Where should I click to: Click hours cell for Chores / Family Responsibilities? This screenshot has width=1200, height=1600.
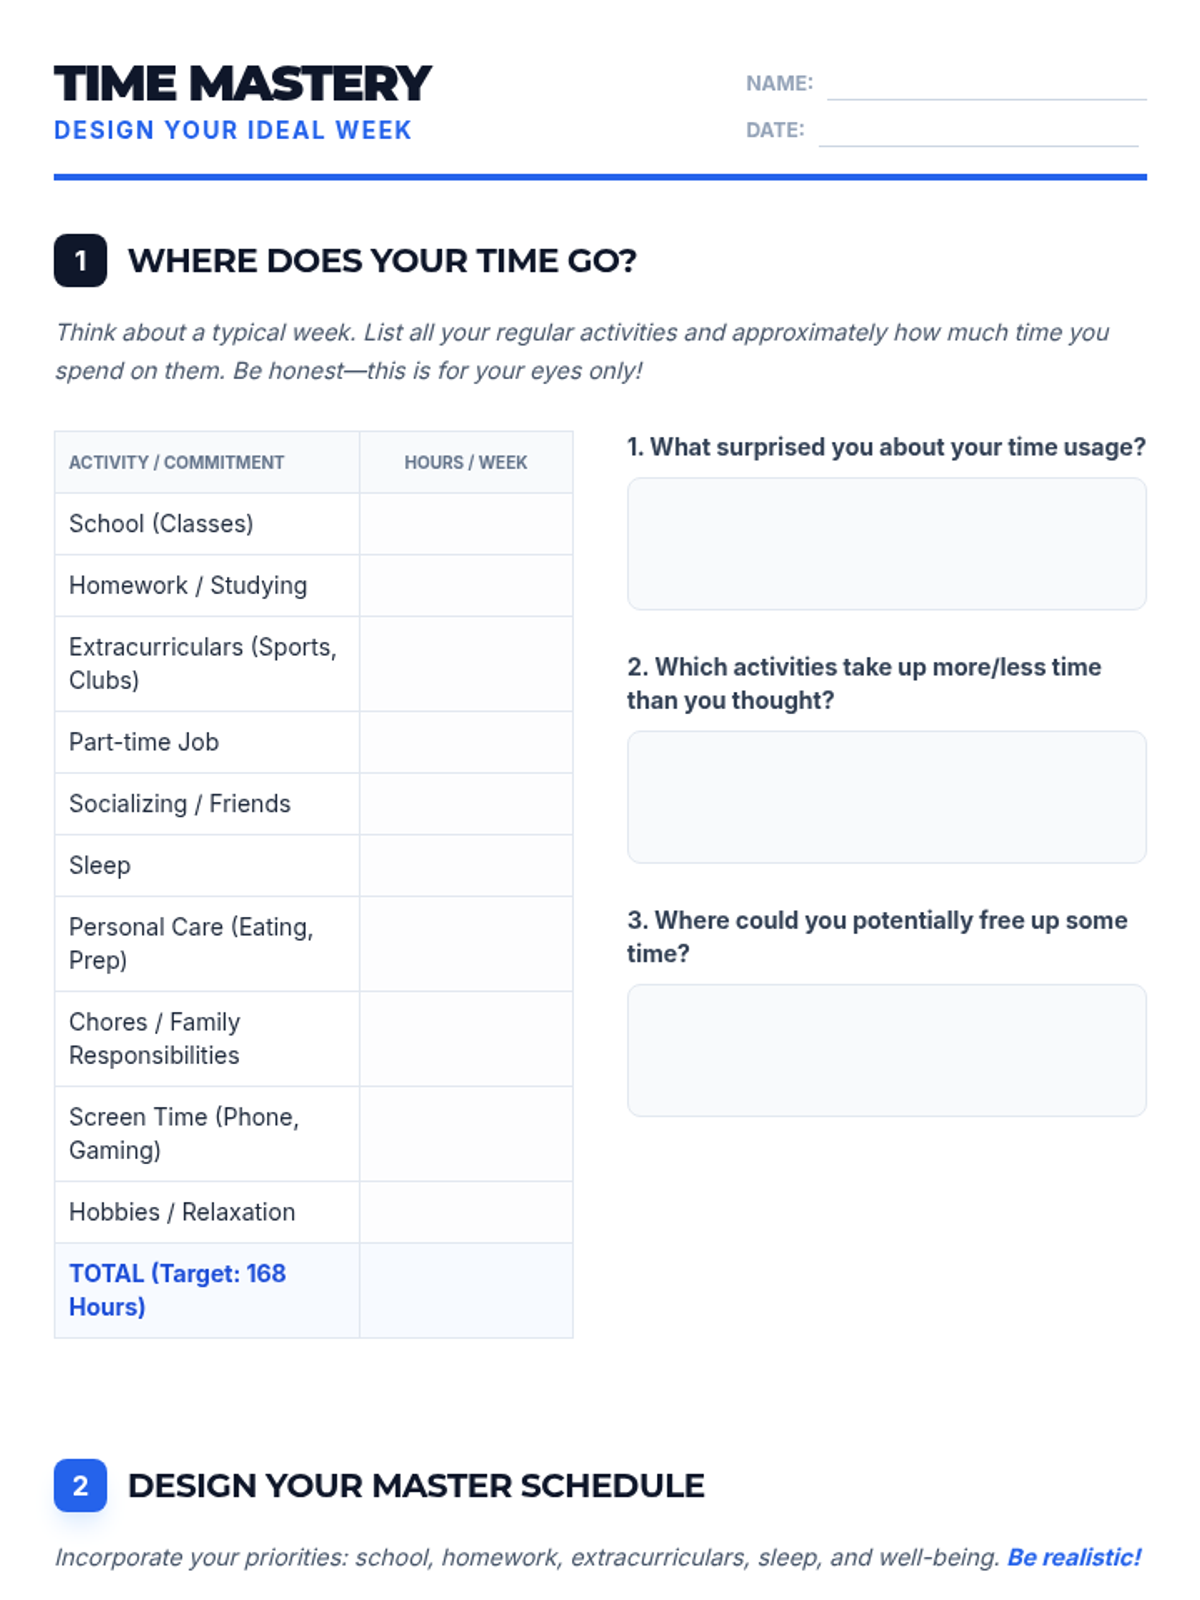point(466,1039)
